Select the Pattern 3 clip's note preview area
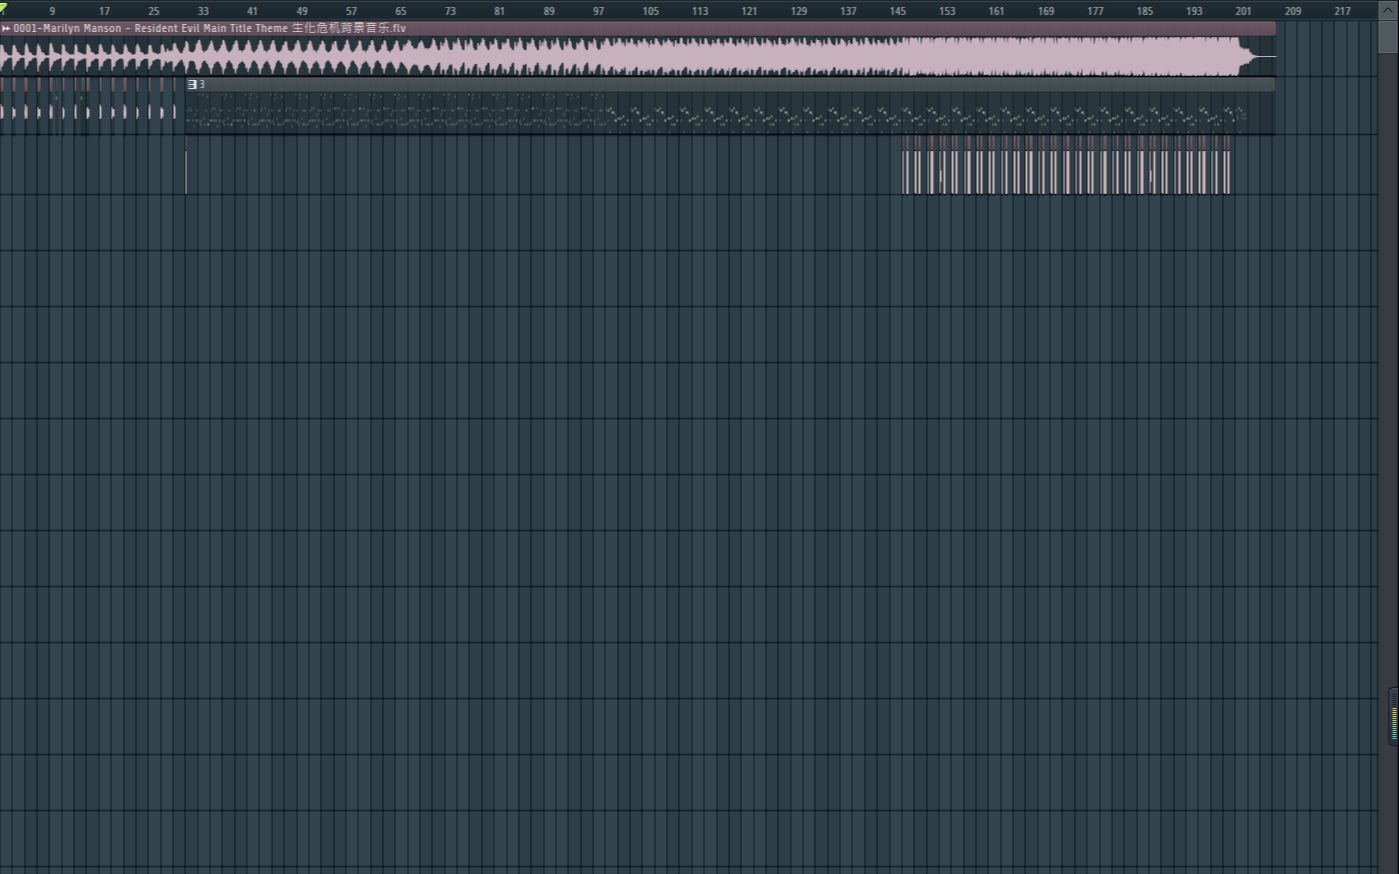Screen dimensions: 1399x874 point(730,113)
